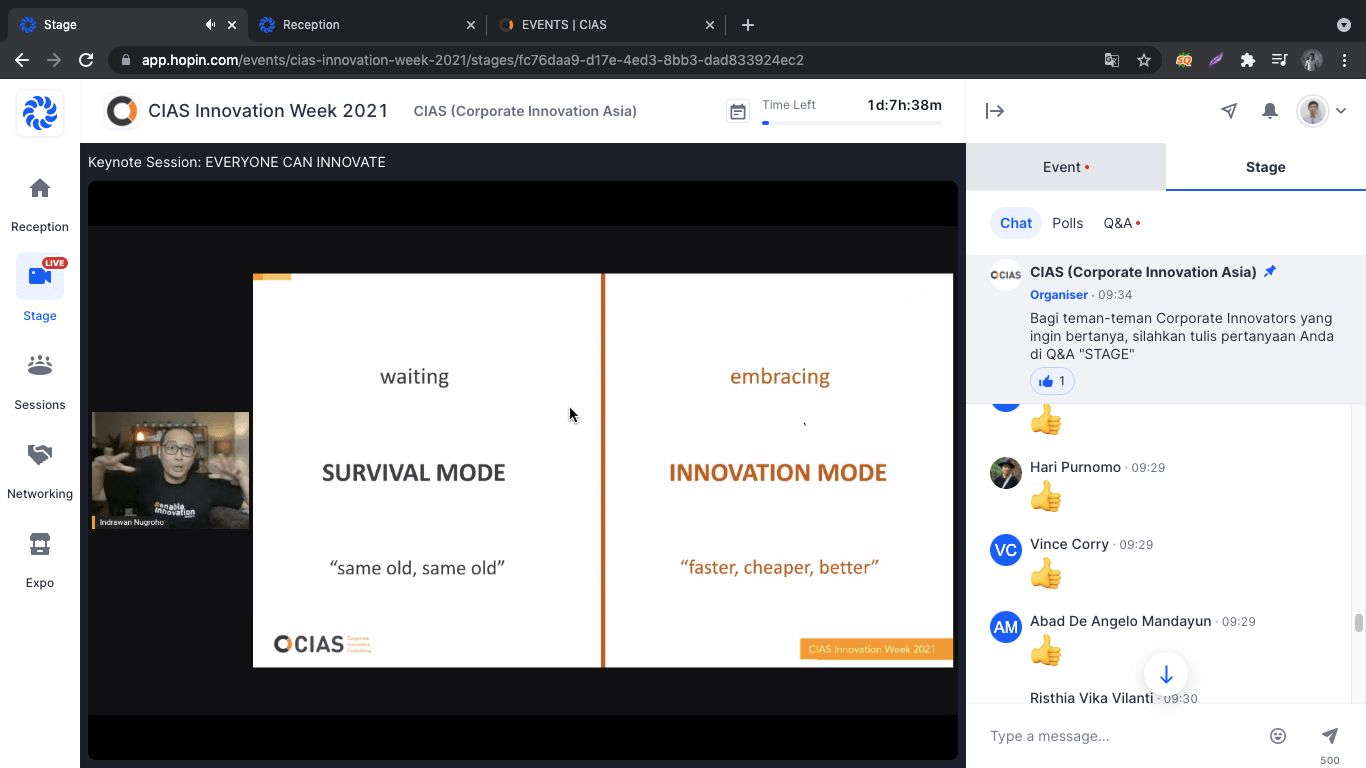Click the pin icon on the CIAS message
Image resolution: width=1366 pixels, height=768 pixels.
pyautogui.click(x=1270, y=272)
